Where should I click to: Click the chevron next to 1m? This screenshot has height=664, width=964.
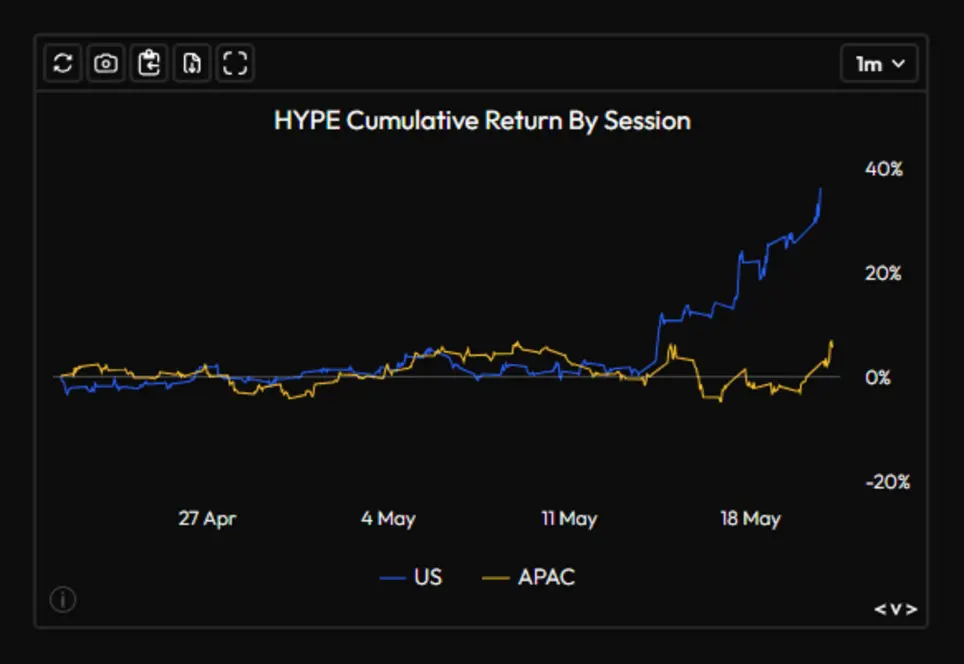click(898, 63)
